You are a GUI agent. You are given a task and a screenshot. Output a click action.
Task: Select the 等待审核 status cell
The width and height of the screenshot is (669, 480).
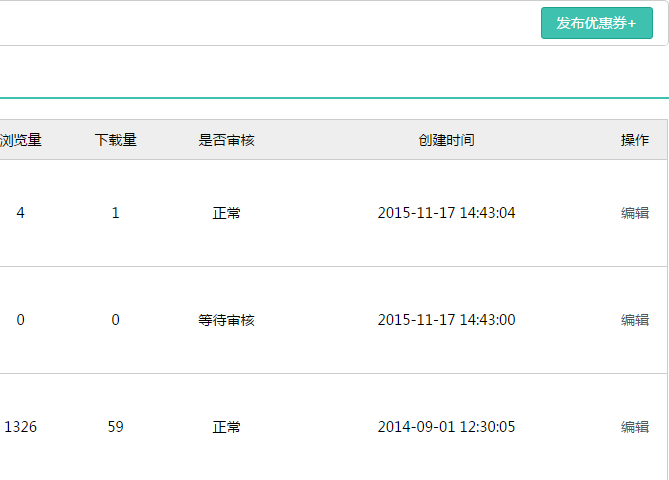coord(227,320)
